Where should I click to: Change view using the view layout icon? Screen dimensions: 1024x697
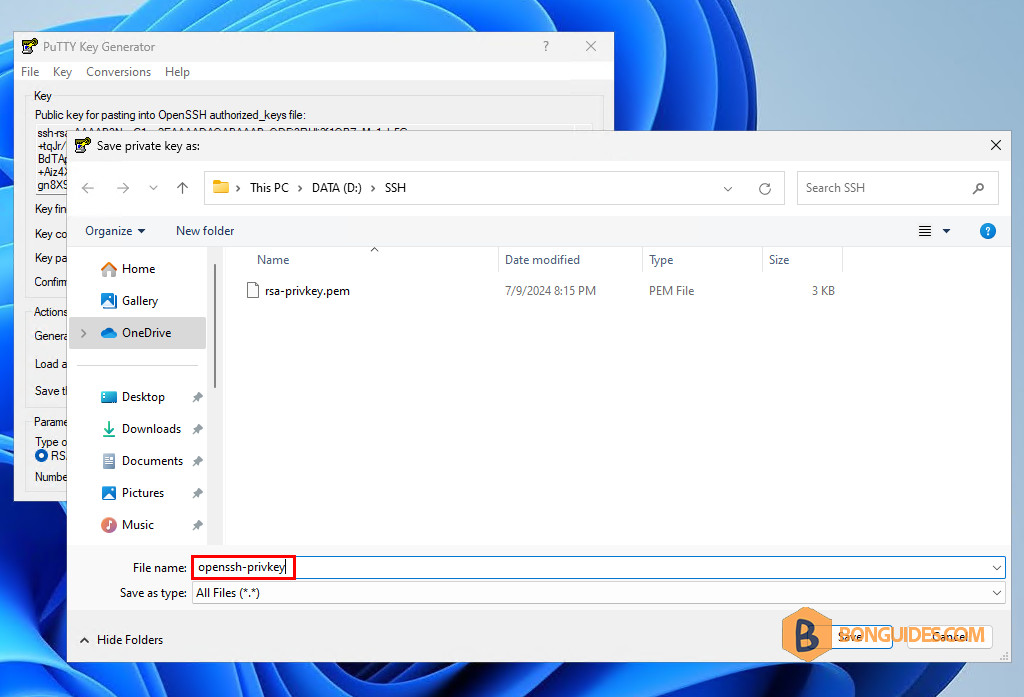[x=925, y=231]
